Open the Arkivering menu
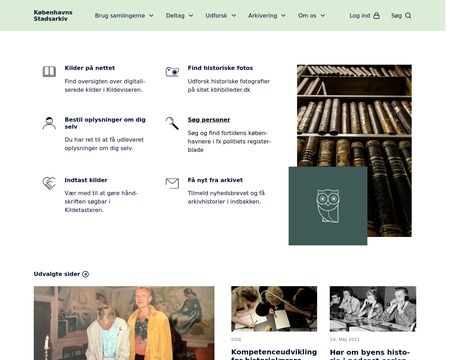Viewport: 450px width, 360px height. point(267,15)
